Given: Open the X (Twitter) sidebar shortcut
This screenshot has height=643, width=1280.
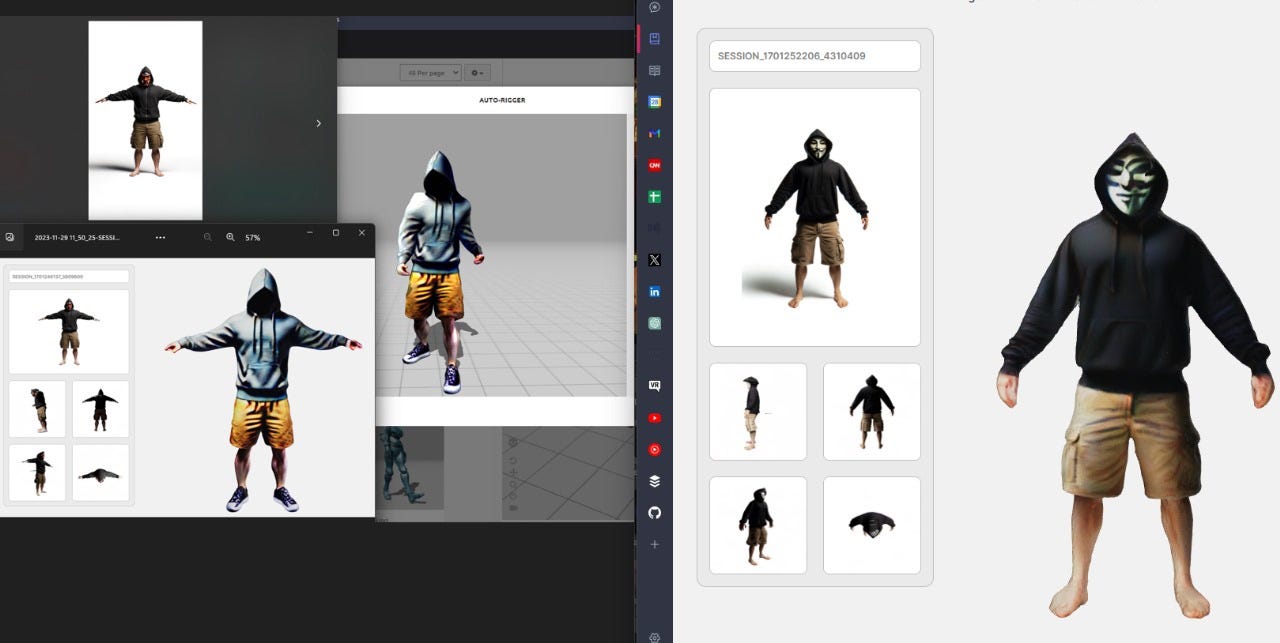Looking at the screenshot, I should point(655,260).
